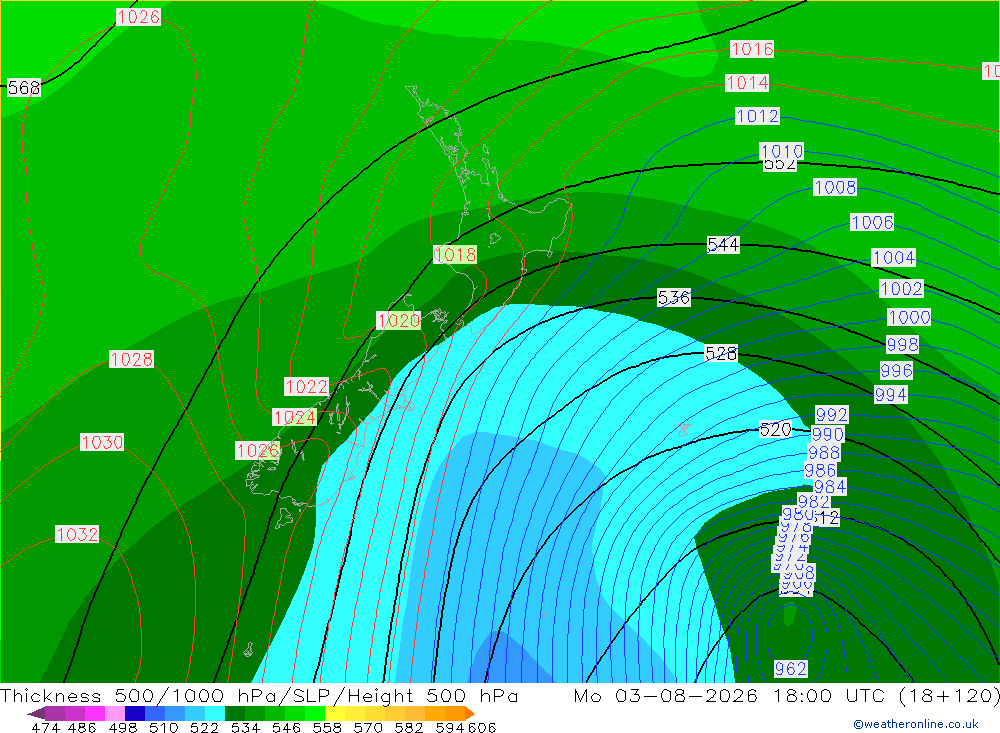The image size is (1000, 733).
Task: Select the dark green 534 legend swatch
Action: [235, 713]
